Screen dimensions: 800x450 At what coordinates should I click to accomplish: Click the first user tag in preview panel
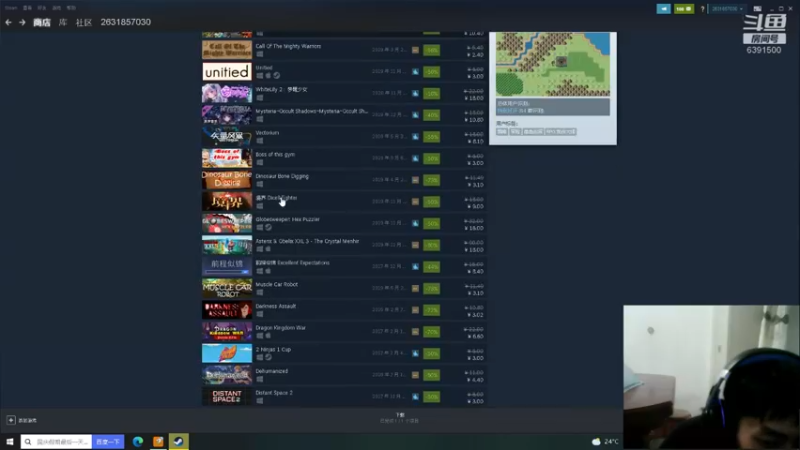point(502,132)
